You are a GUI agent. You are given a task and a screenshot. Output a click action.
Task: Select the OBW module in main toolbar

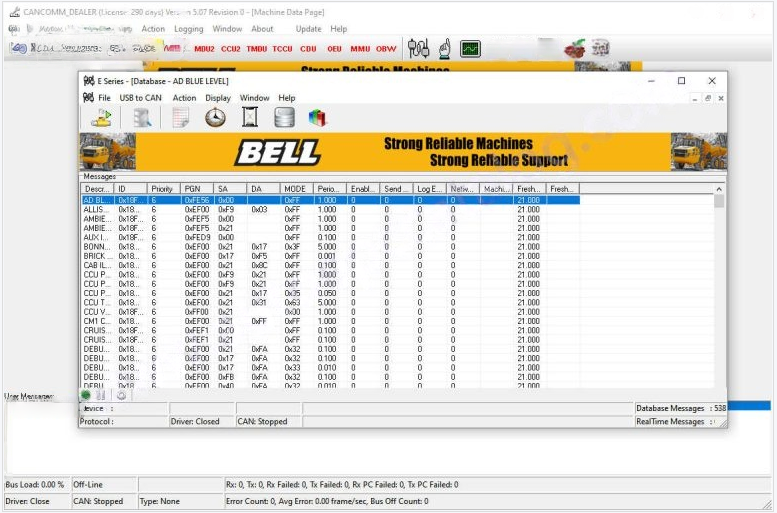pos(386,49)
